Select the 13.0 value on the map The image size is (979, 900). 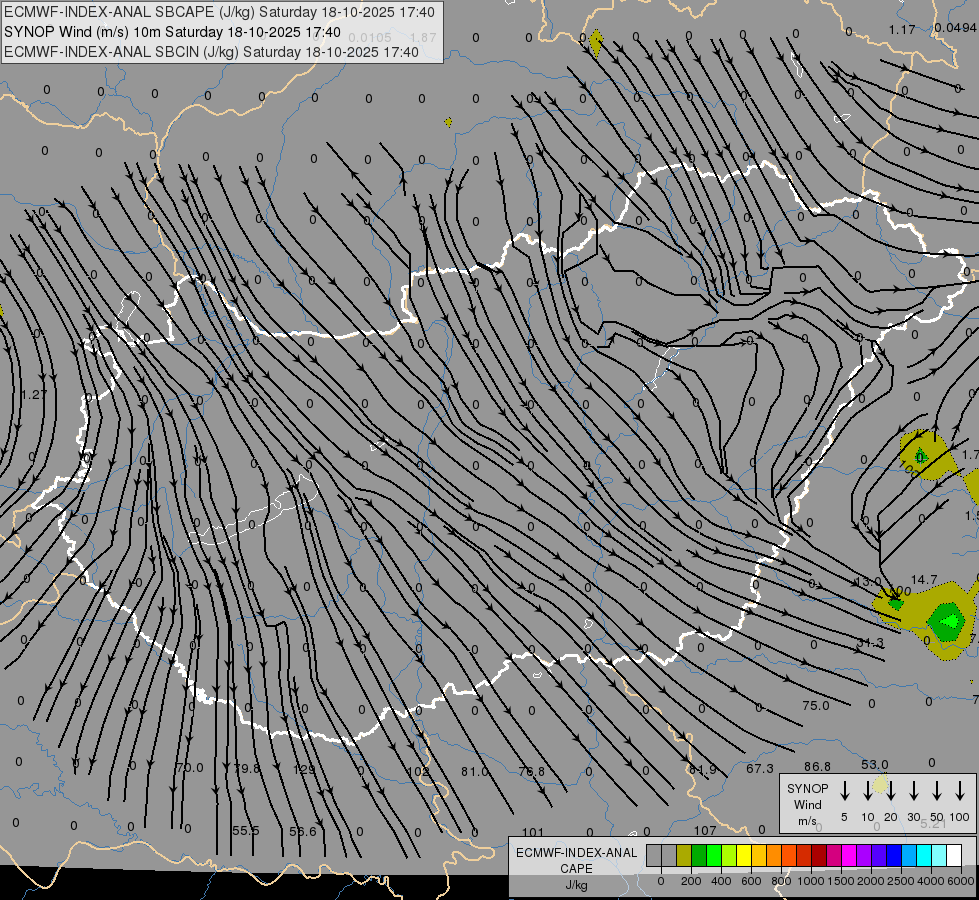point(868,581)
